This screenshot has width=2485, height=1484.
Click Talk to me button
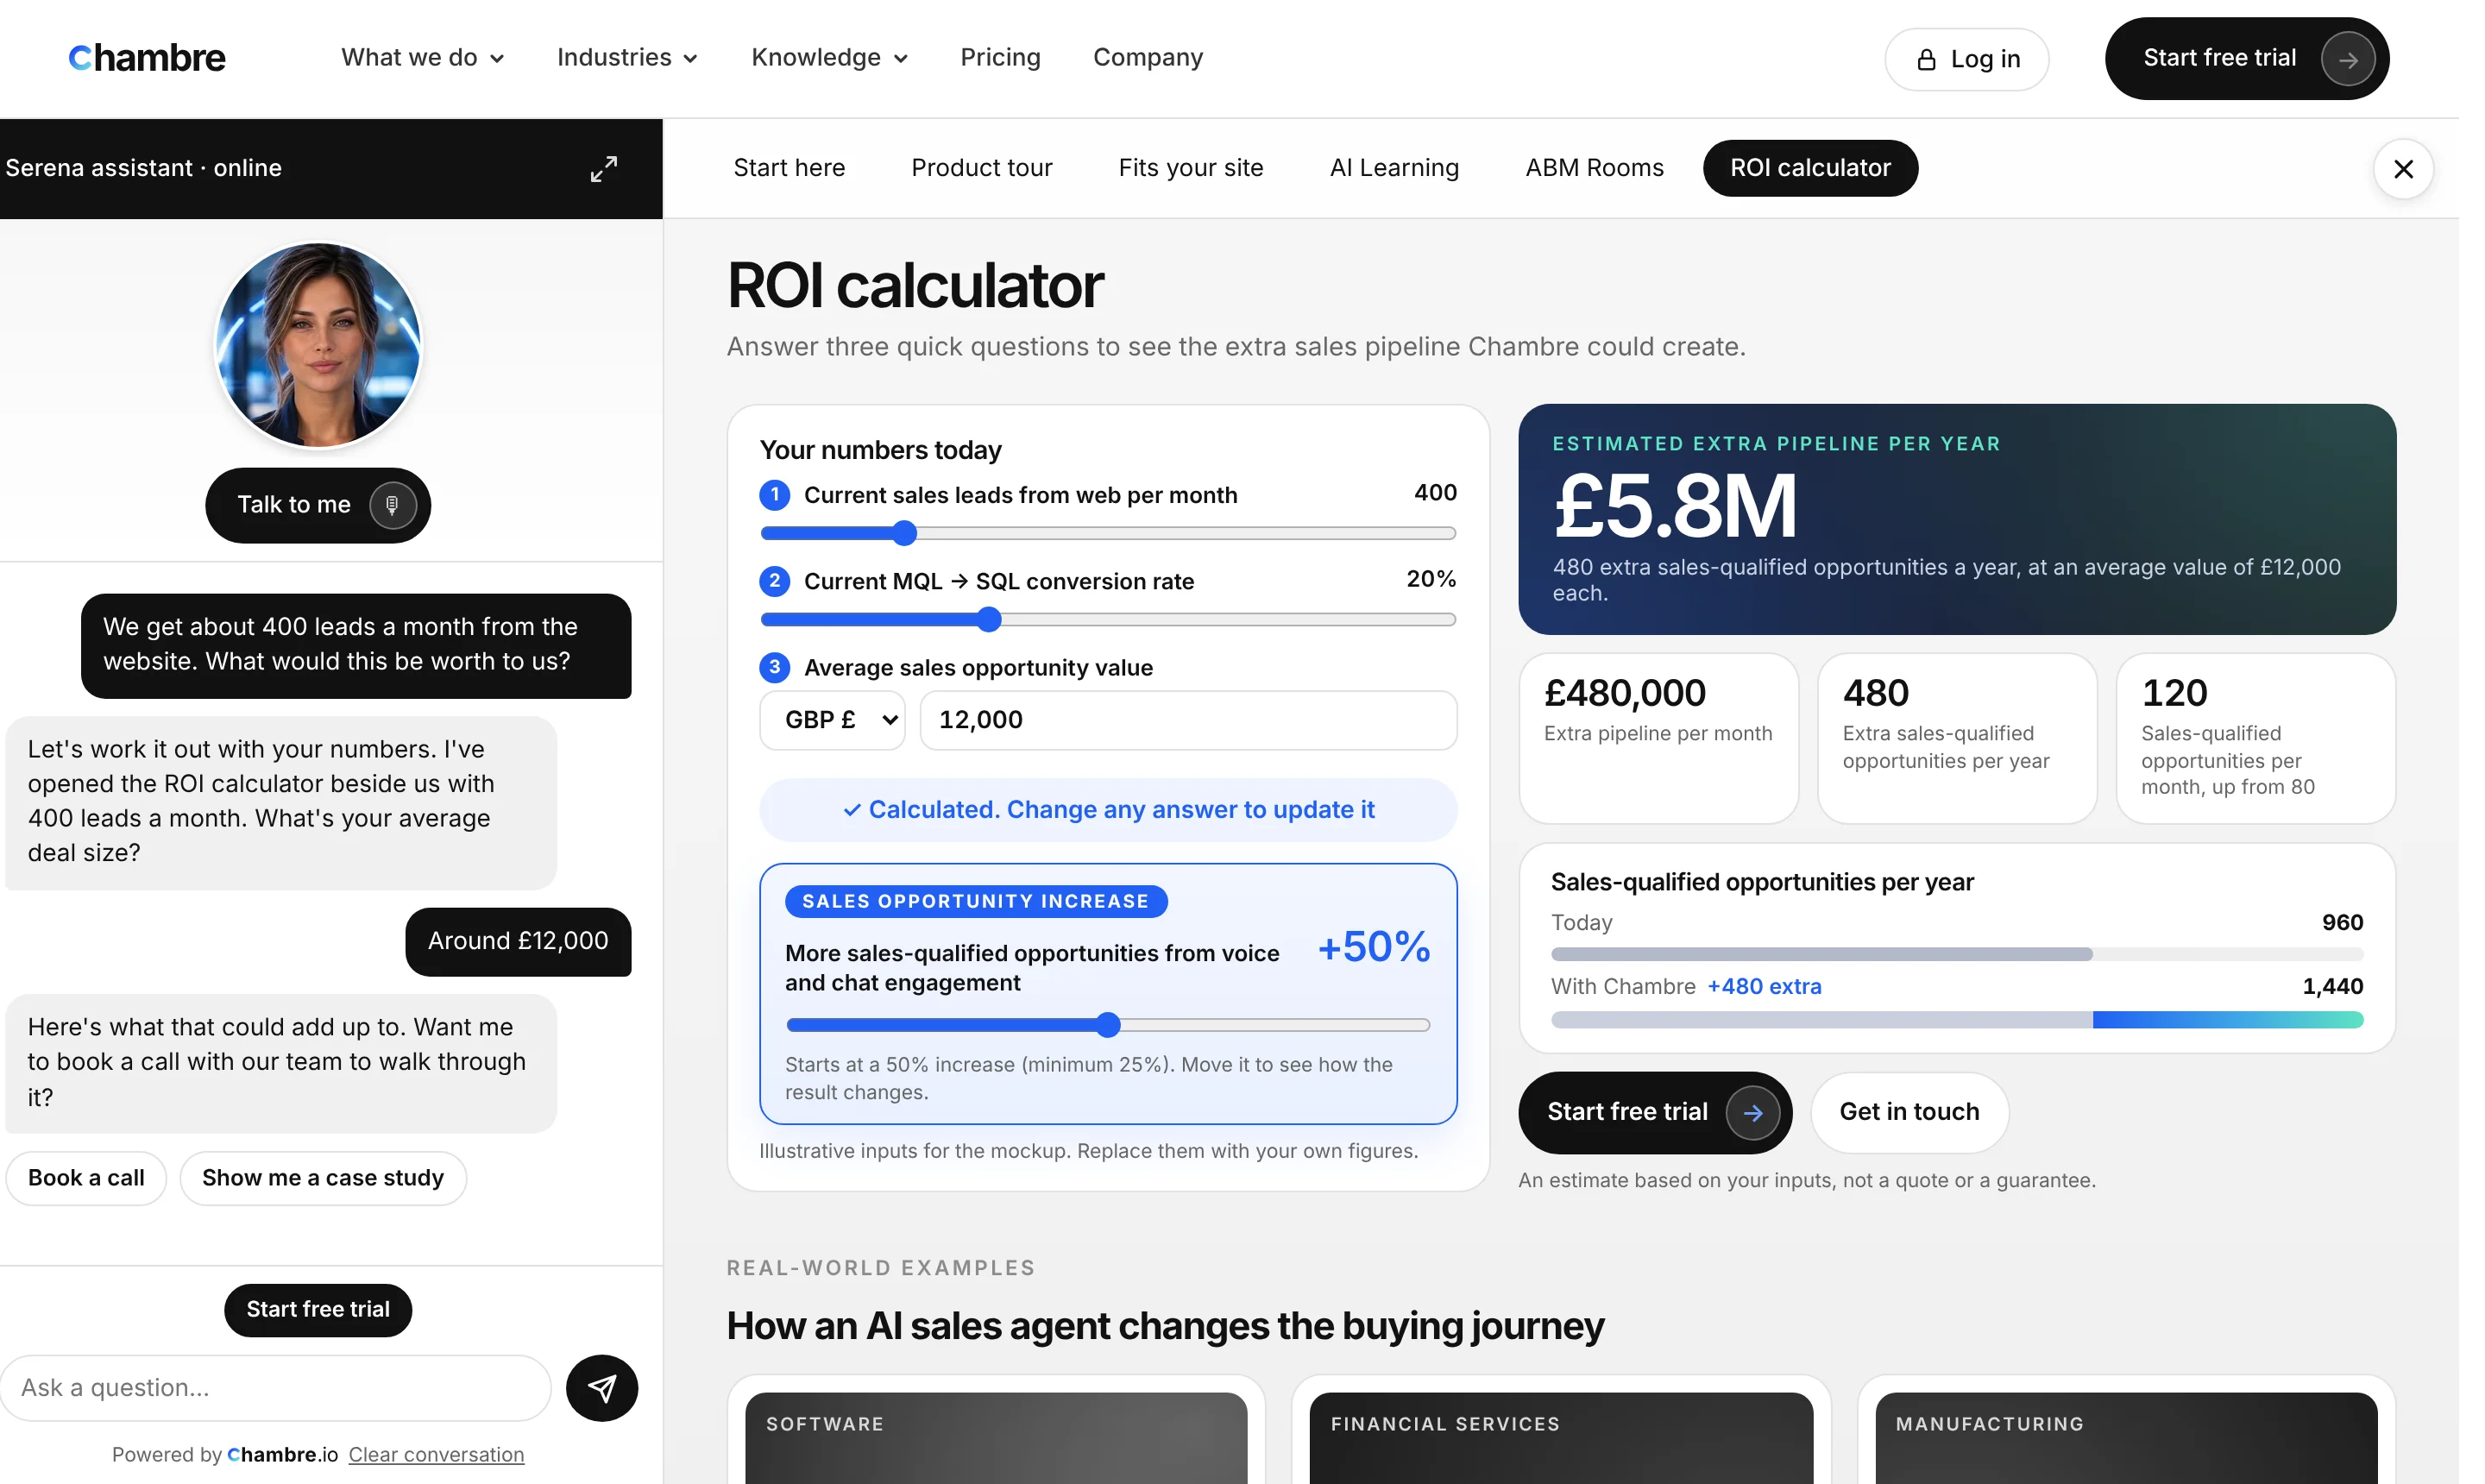point(318,505)
